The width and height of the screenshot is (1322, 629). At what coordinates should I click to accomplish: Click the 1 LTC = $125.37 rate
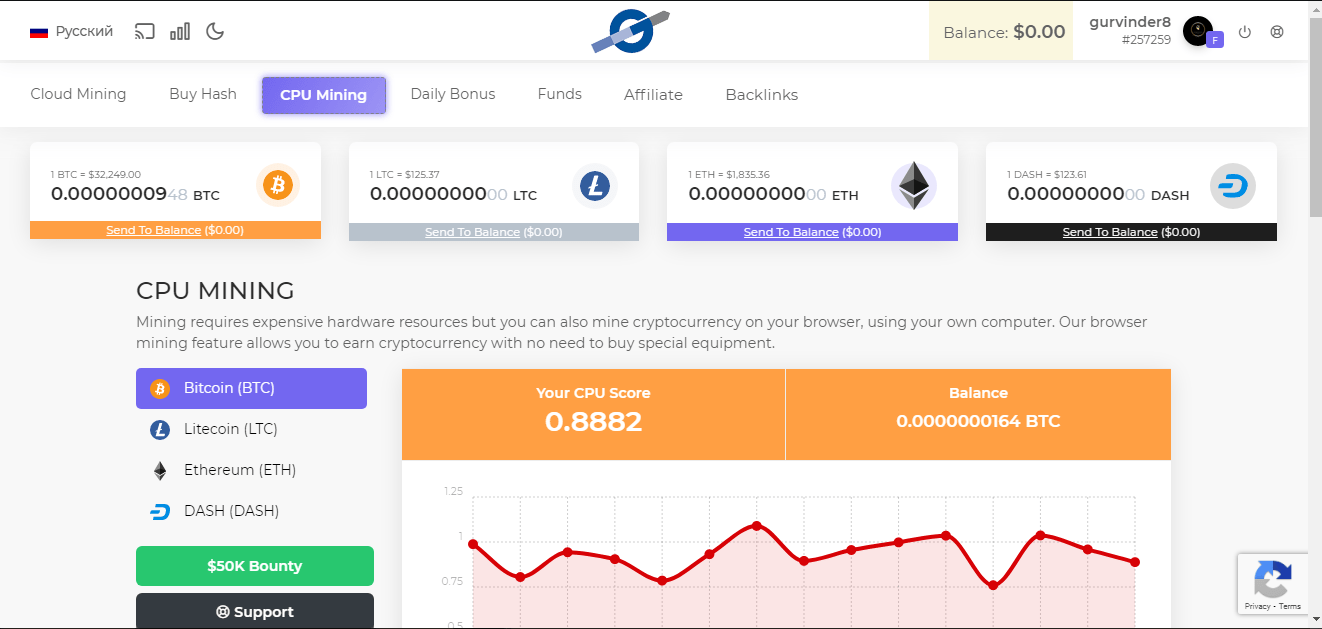point(405,174)
